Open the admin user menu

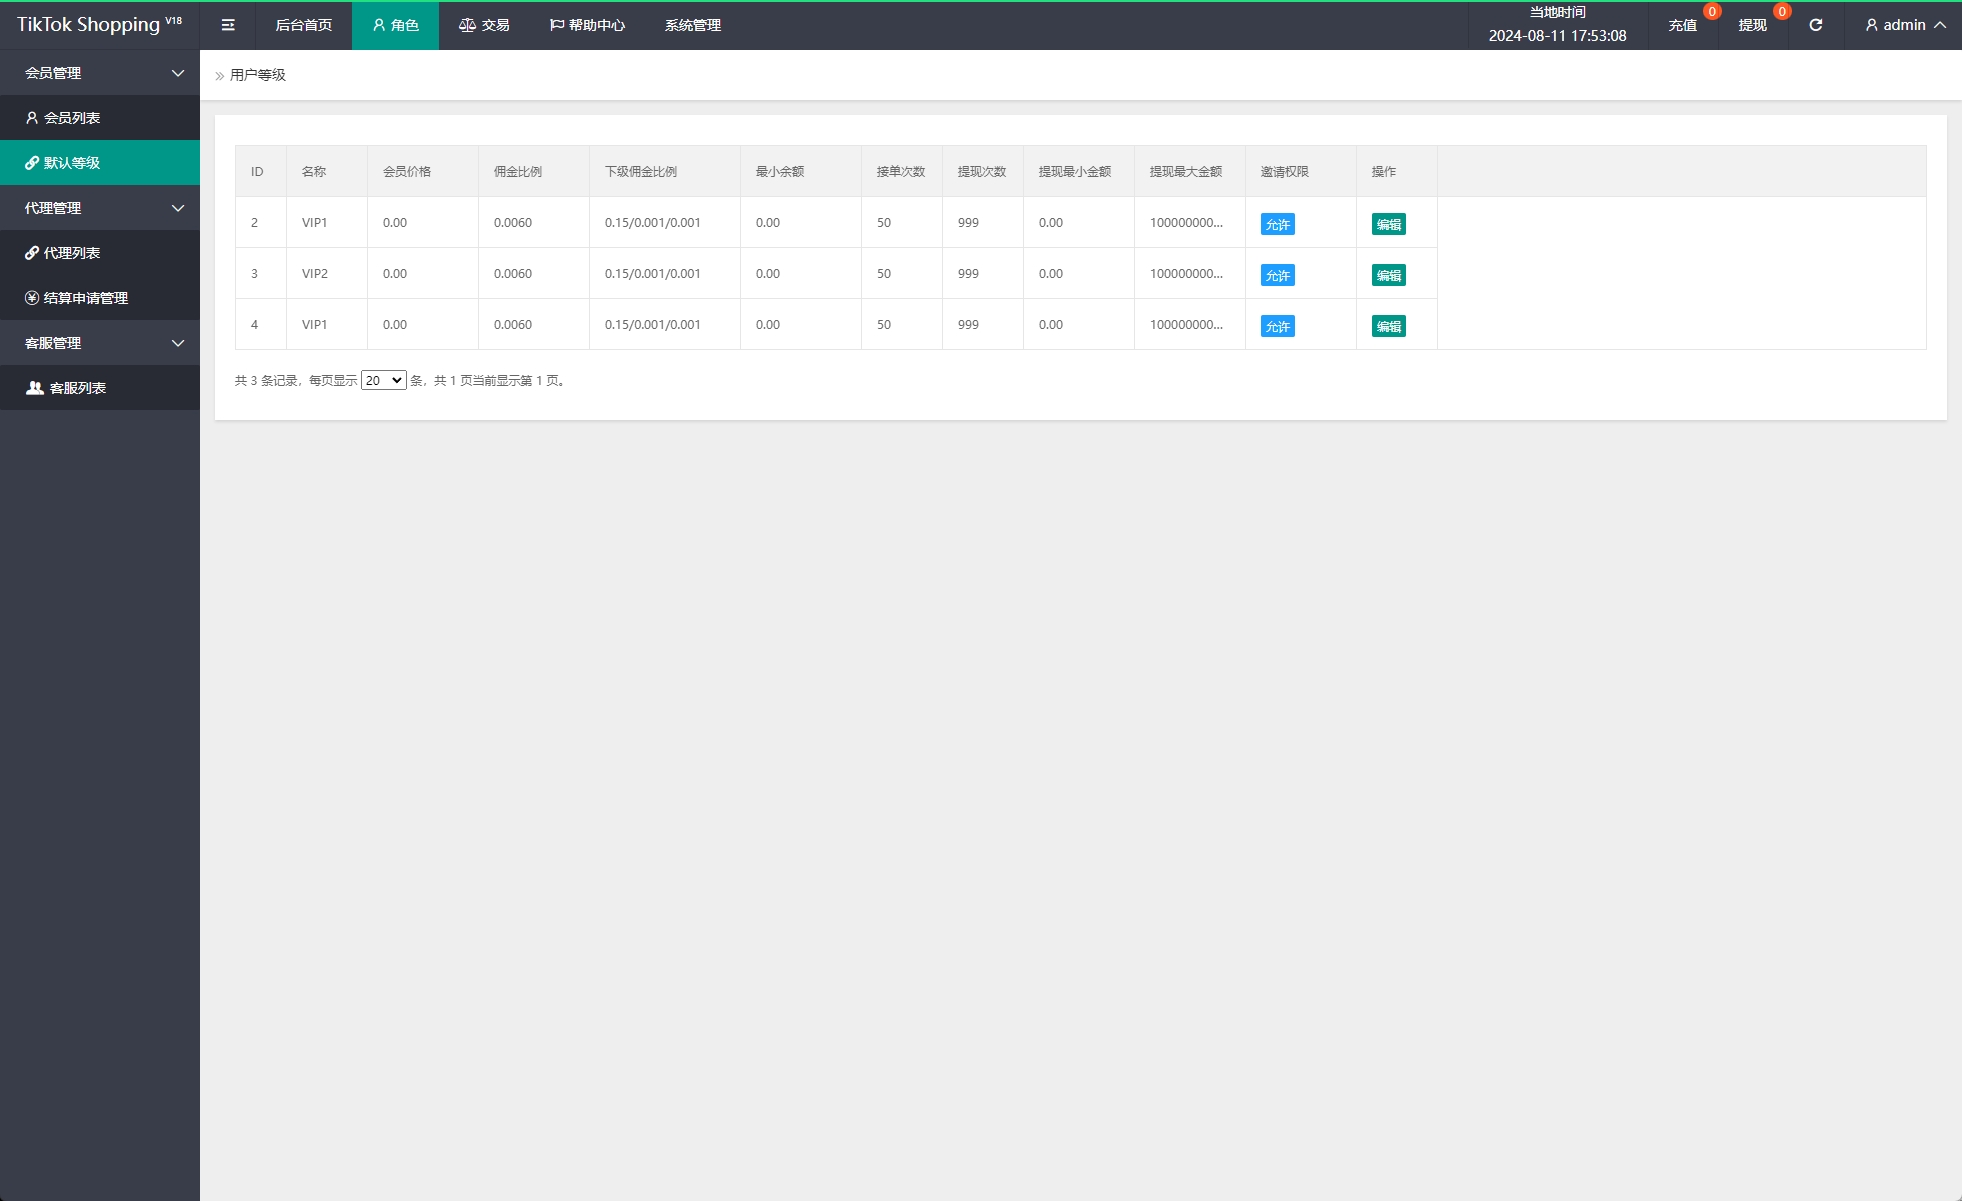[x=1904, y=25]
